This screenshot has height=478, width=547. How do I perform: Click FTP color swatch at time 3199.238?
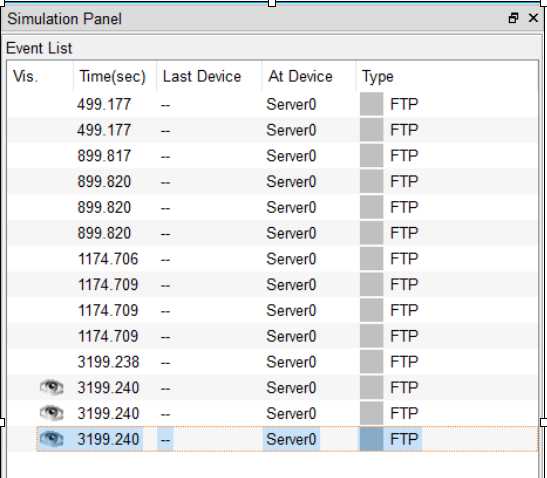372,361
